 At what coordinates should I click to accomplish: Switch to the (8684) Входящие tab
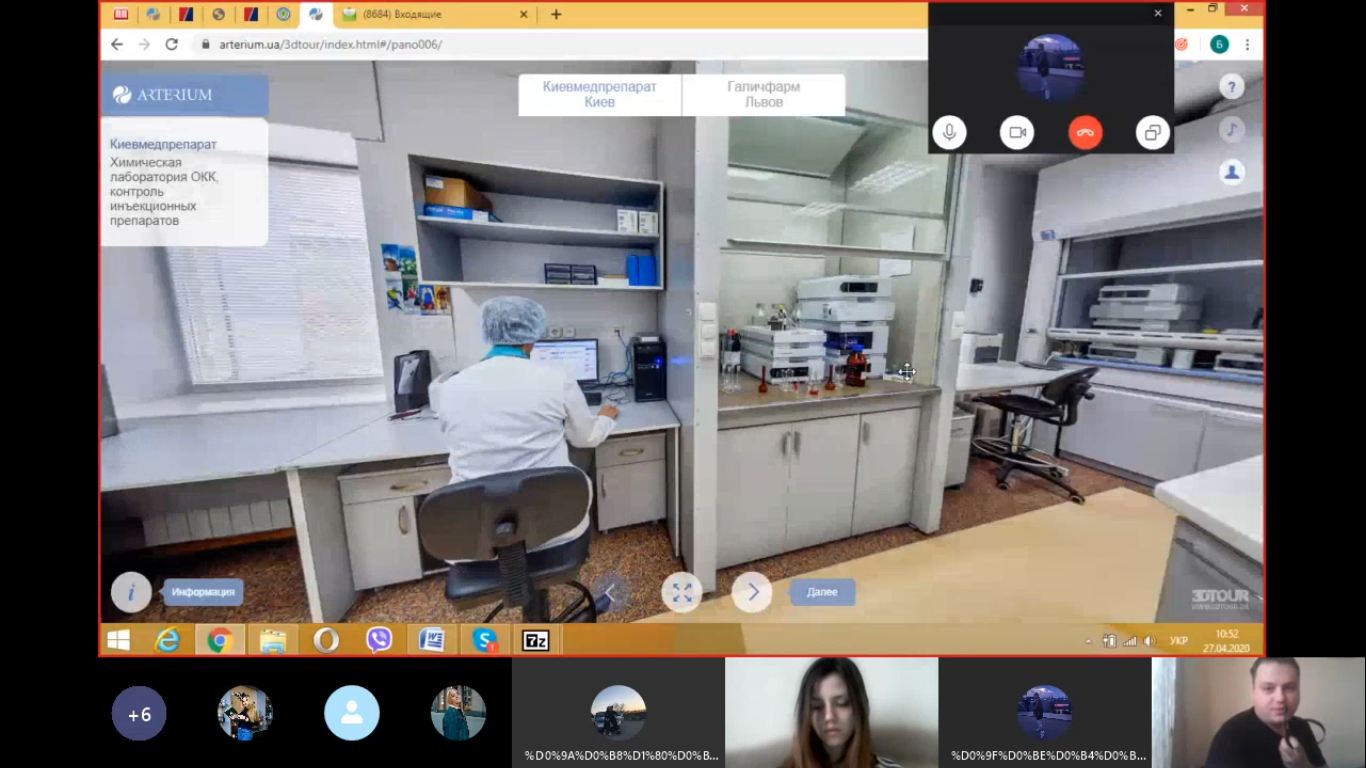click(433, 14)
